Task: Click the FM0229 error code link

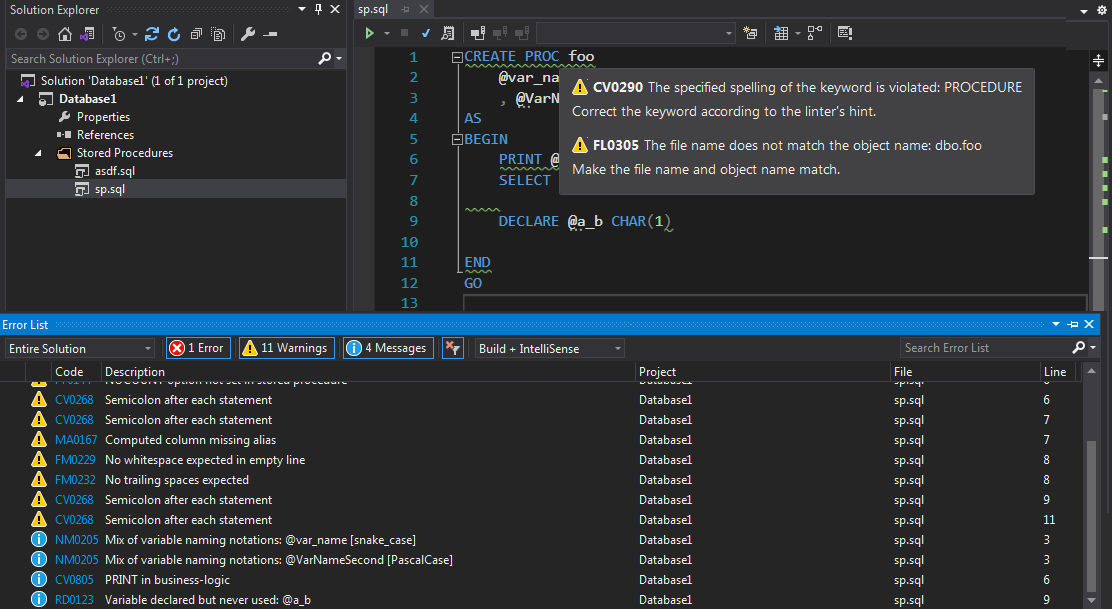Action: point(75,459)
